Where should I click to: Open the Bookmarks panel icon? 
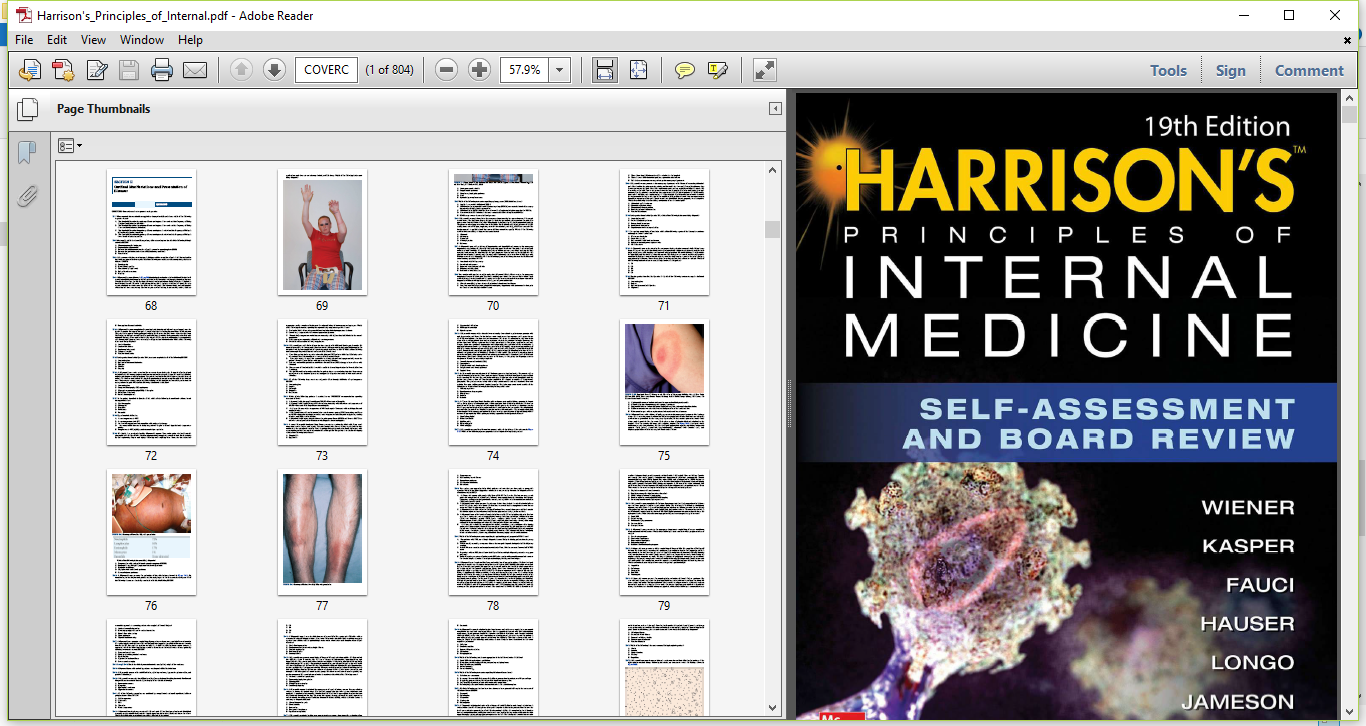pyautogui.click(x=27, y=152)
